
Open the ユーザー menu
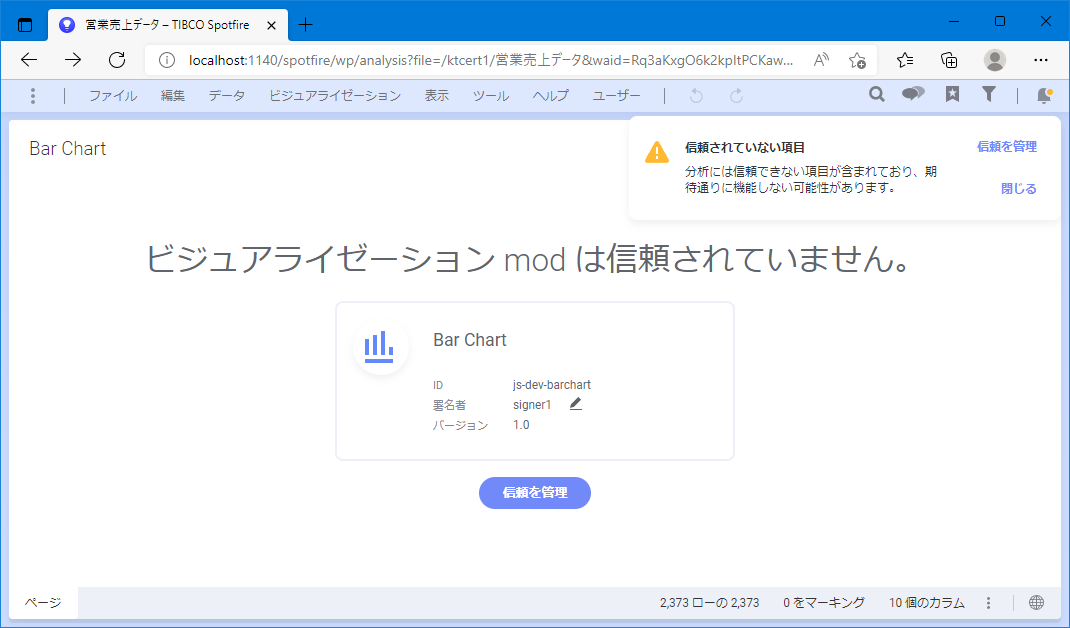617,96
